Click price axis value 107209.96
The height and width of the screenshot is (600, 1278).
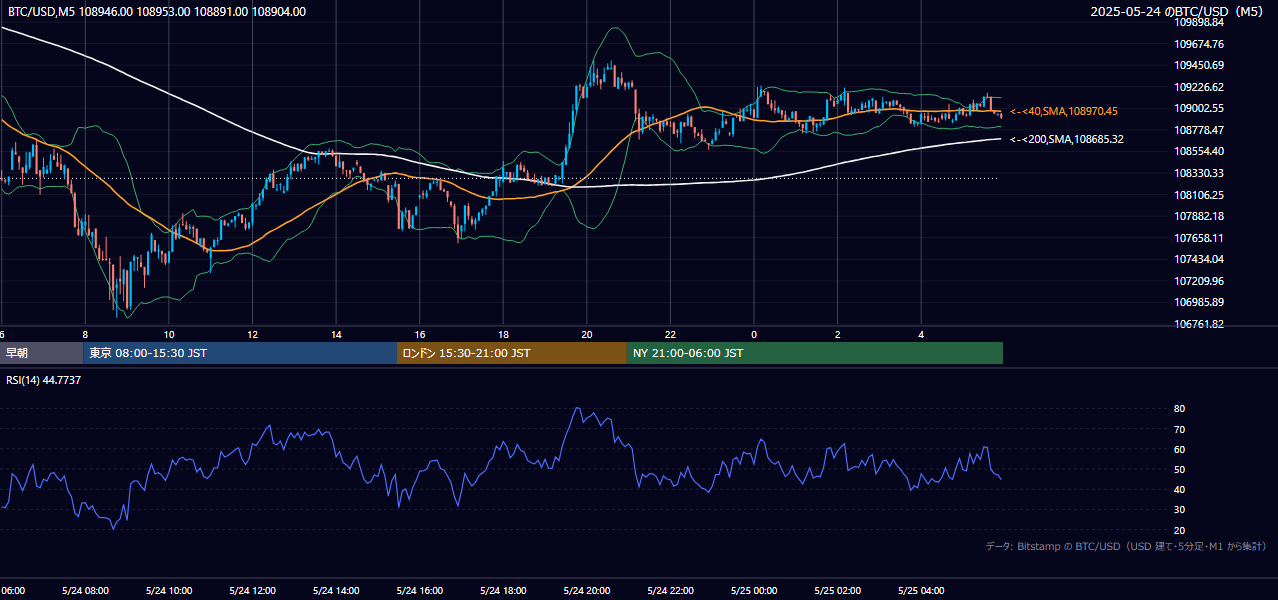pos(1199,281)
